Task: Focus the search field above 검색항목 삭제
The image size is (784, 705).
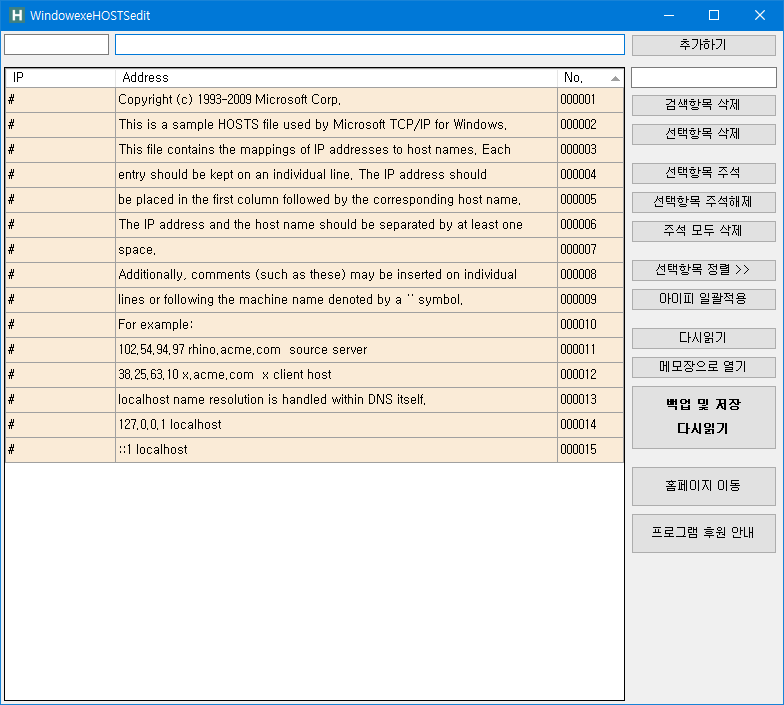Action: (704, 78)
